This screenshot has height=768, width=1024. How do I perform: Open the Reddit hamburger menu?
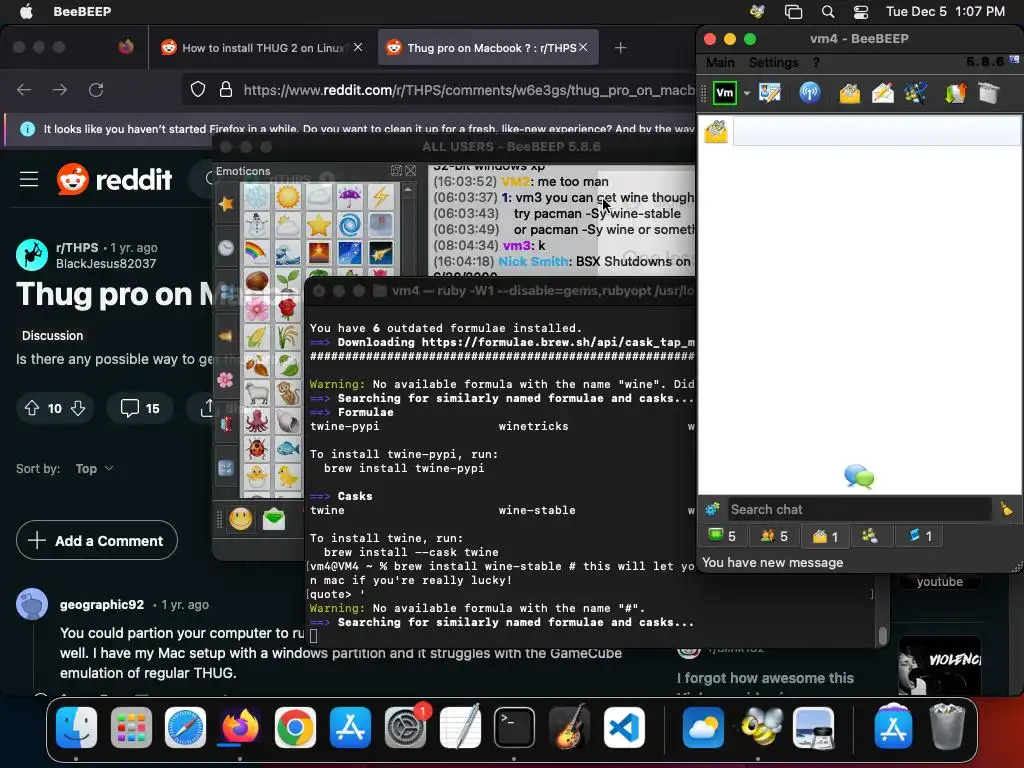(x=29, y=179)
